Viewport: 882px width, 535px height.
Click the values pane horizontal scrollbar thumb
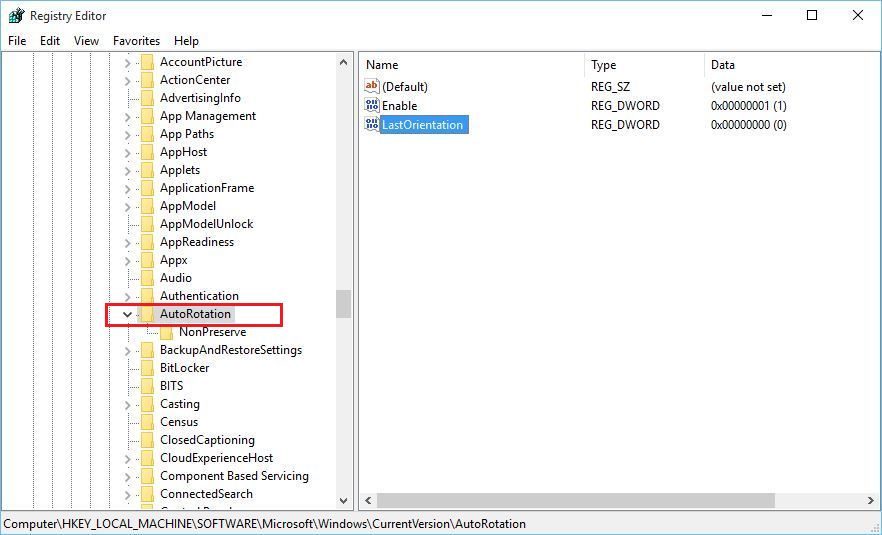click(x=576, y=500)
